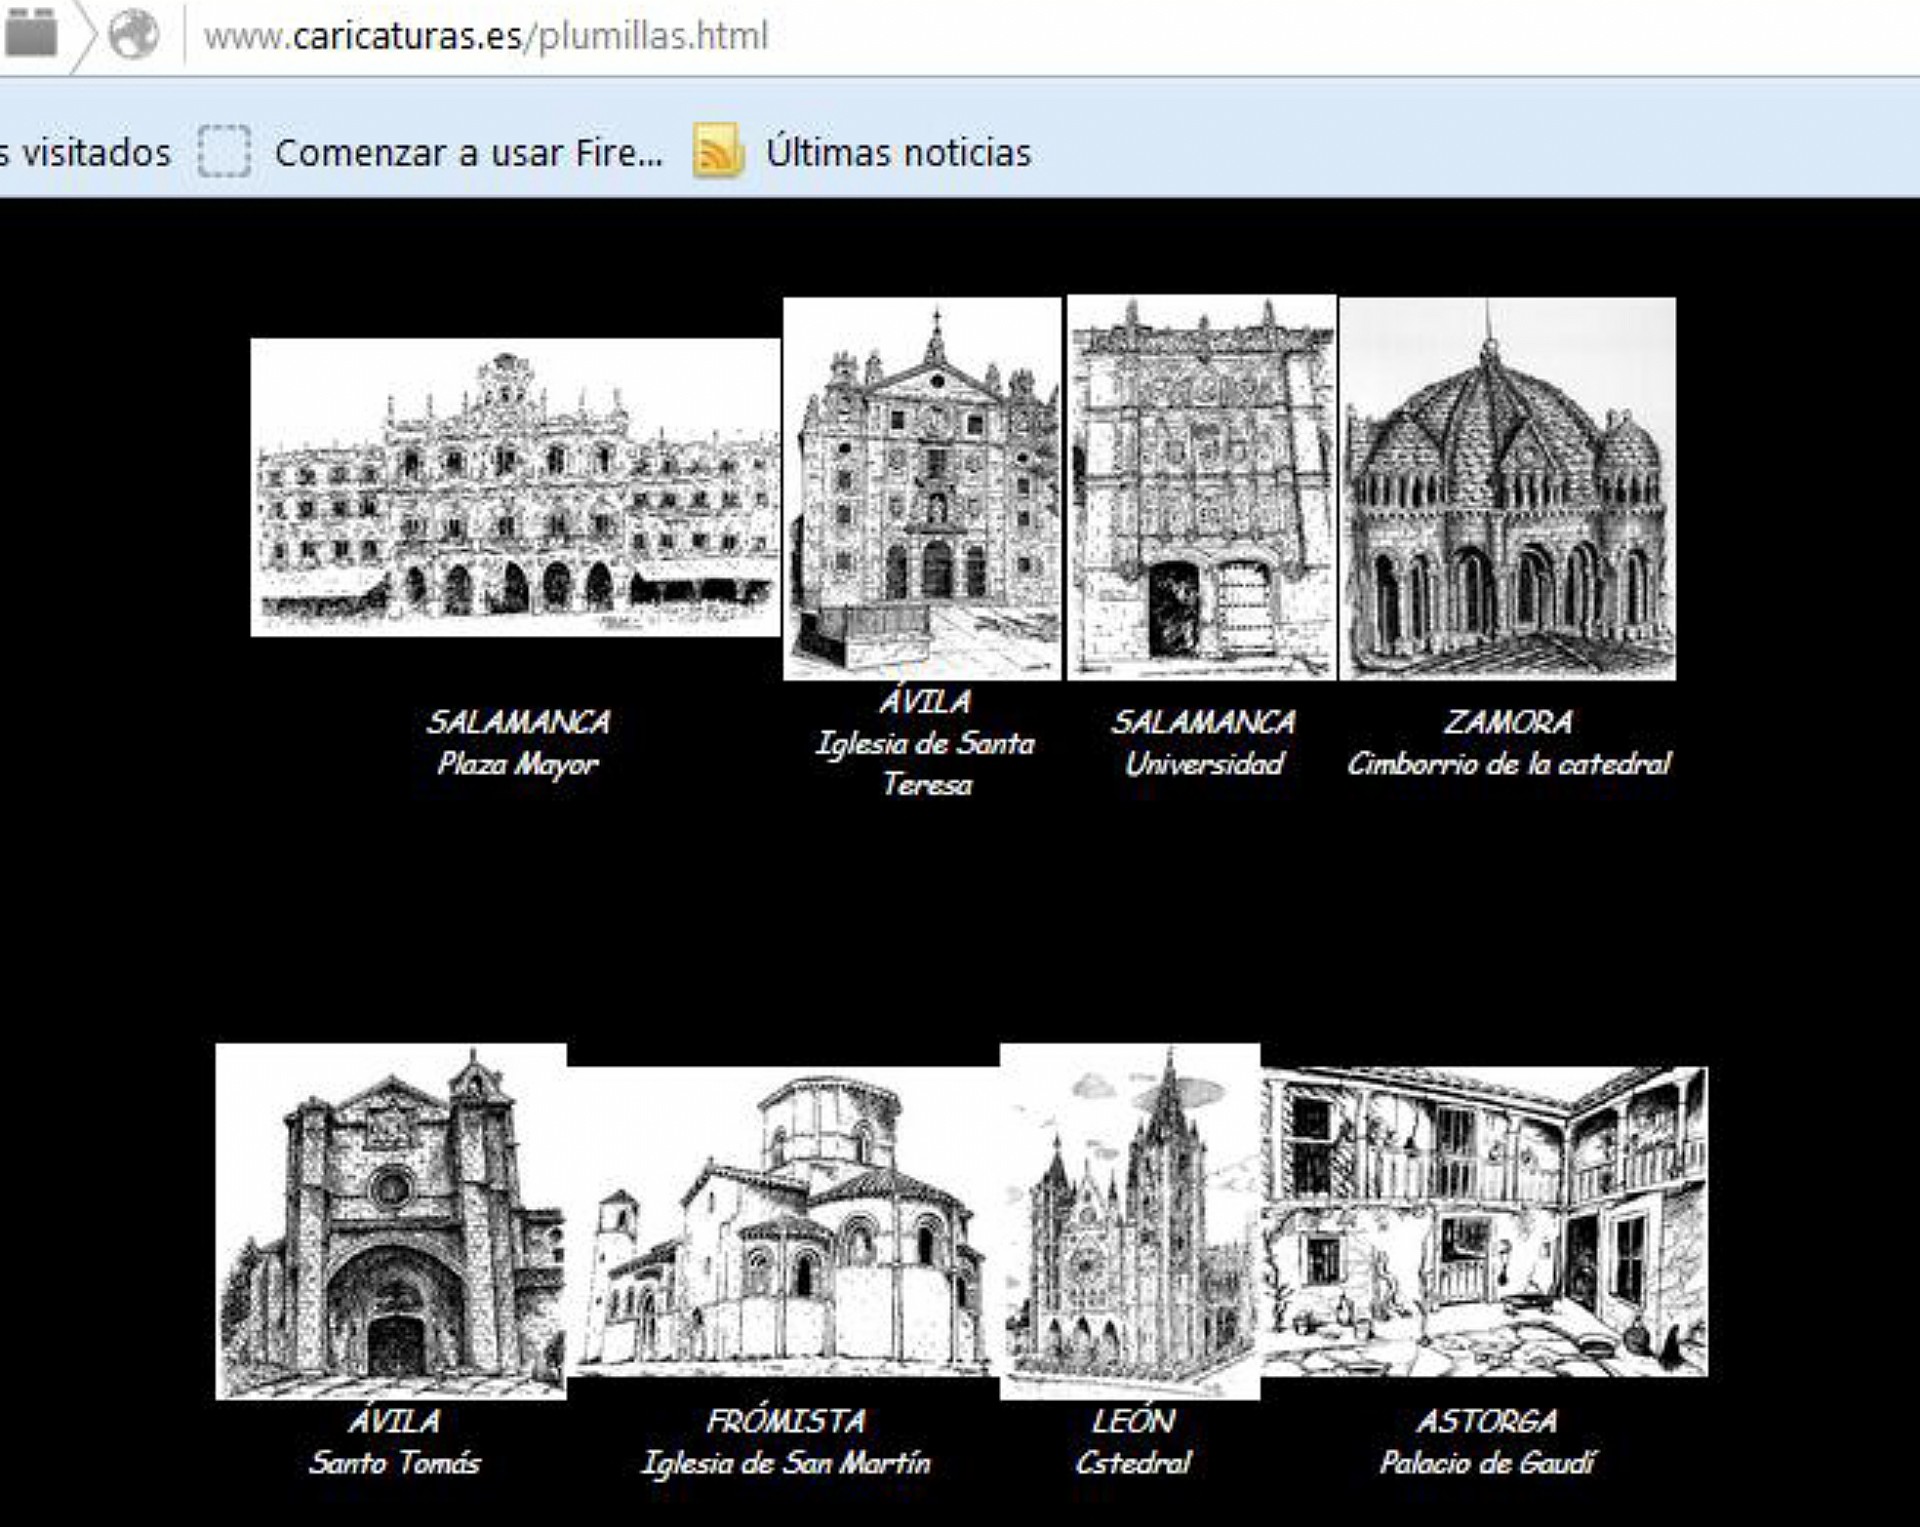Open Salamanca Universidad facade drawing
This screenshot has width=1920, height=1527.
tap(1201, 487)
